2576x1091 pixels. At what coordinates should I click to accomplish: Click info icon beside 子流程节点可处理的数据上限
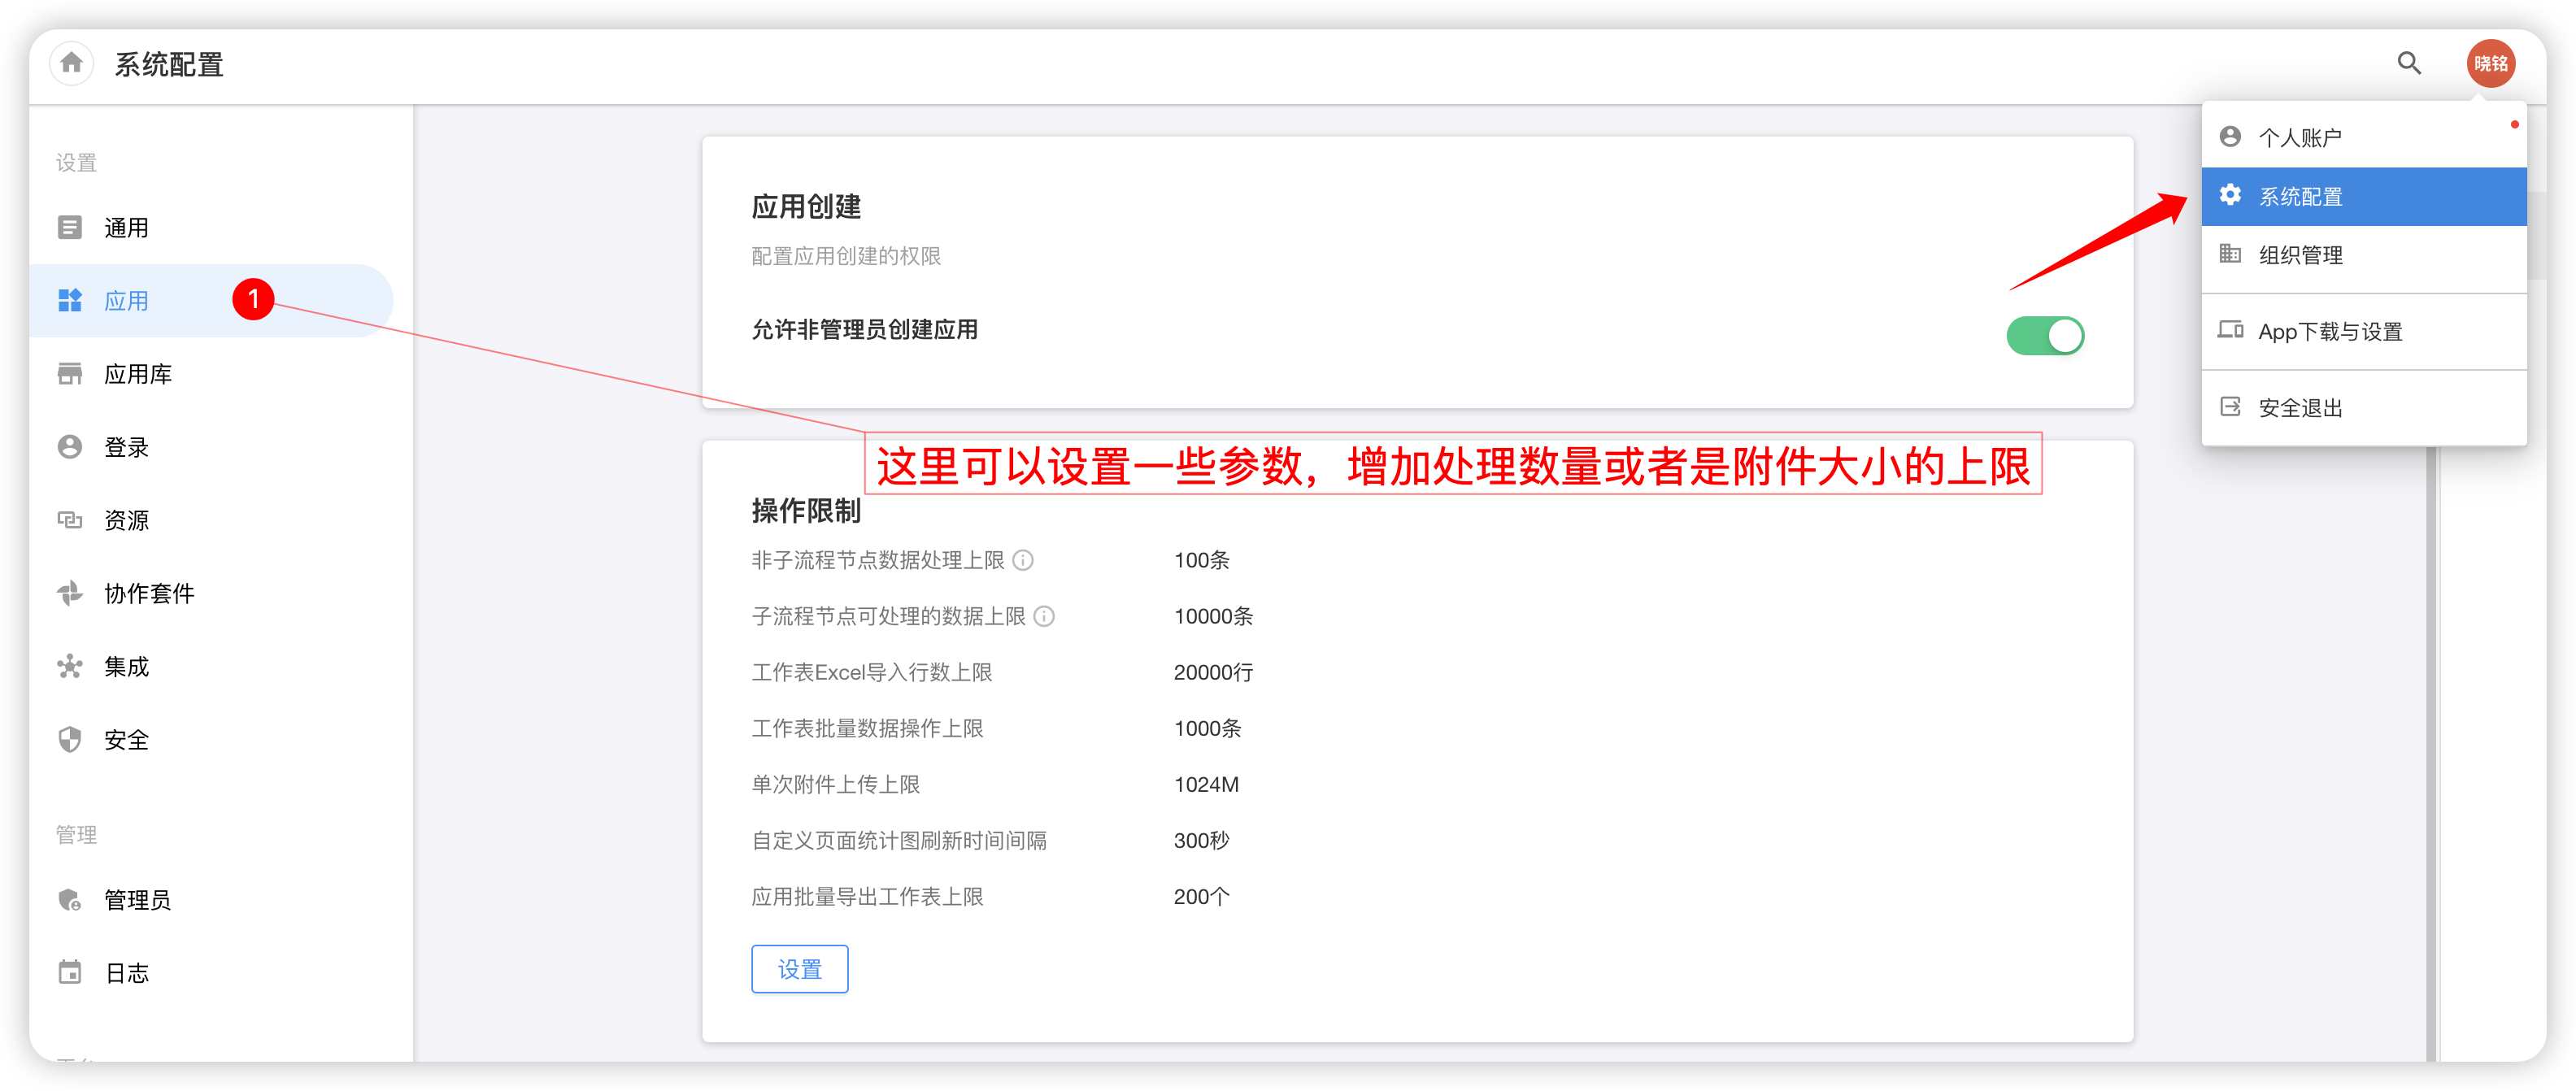coord(1044,616)
